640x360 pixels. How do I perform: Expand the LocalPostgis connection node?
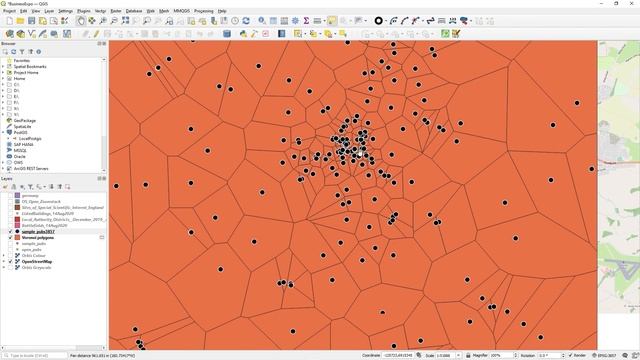point(8,139)
